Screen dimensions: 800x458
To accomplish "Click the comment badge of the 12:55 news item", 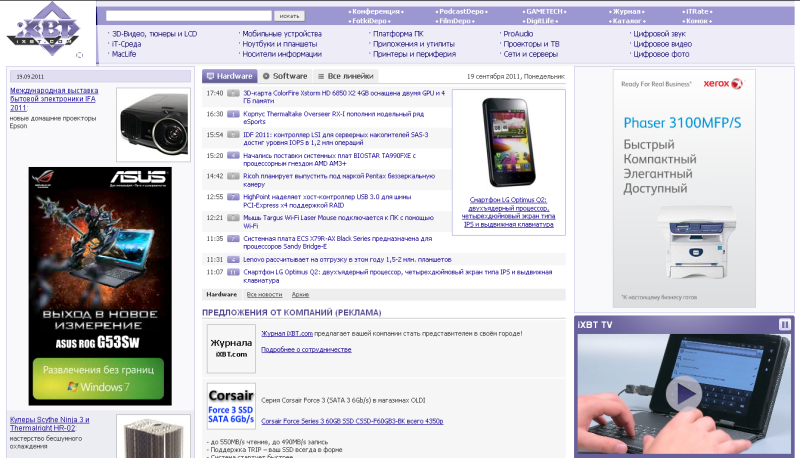I will (x=233, y=197).
